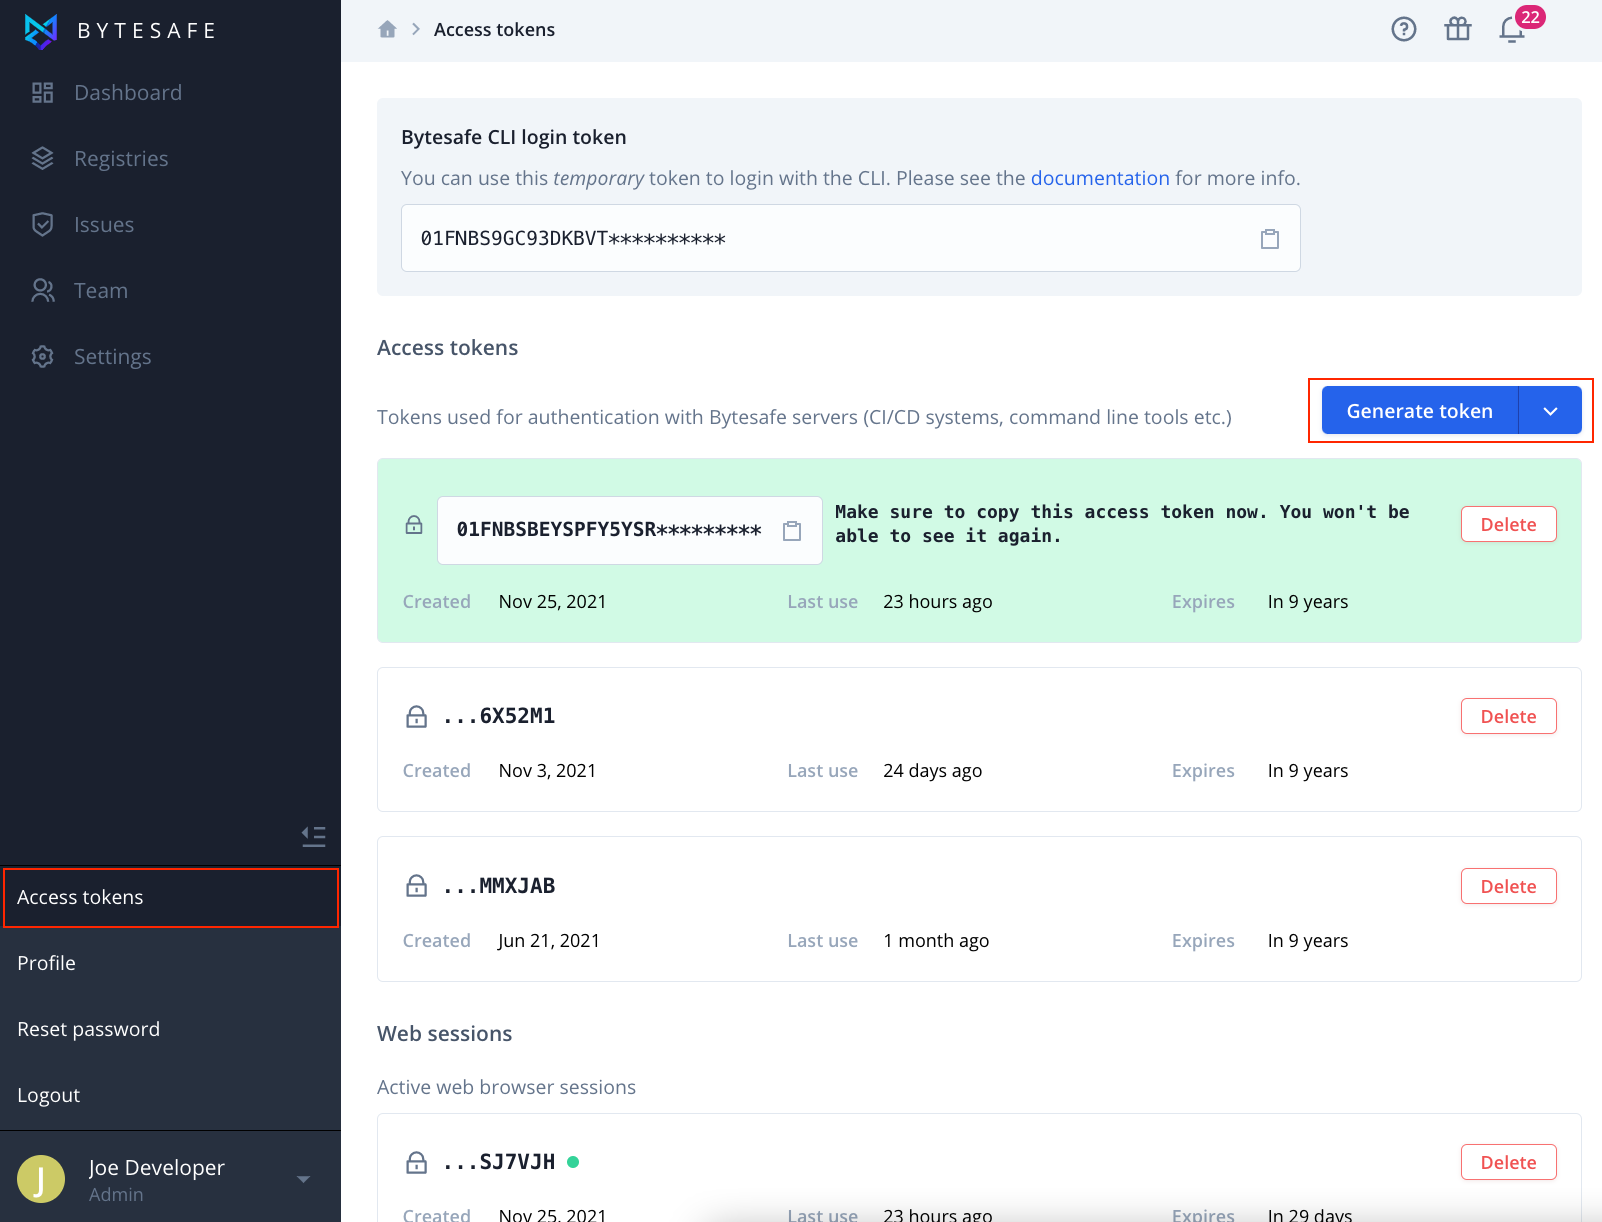Click the Dashboard grid icon
This screenshot has width=1602, height=1222.
point(42,93)
